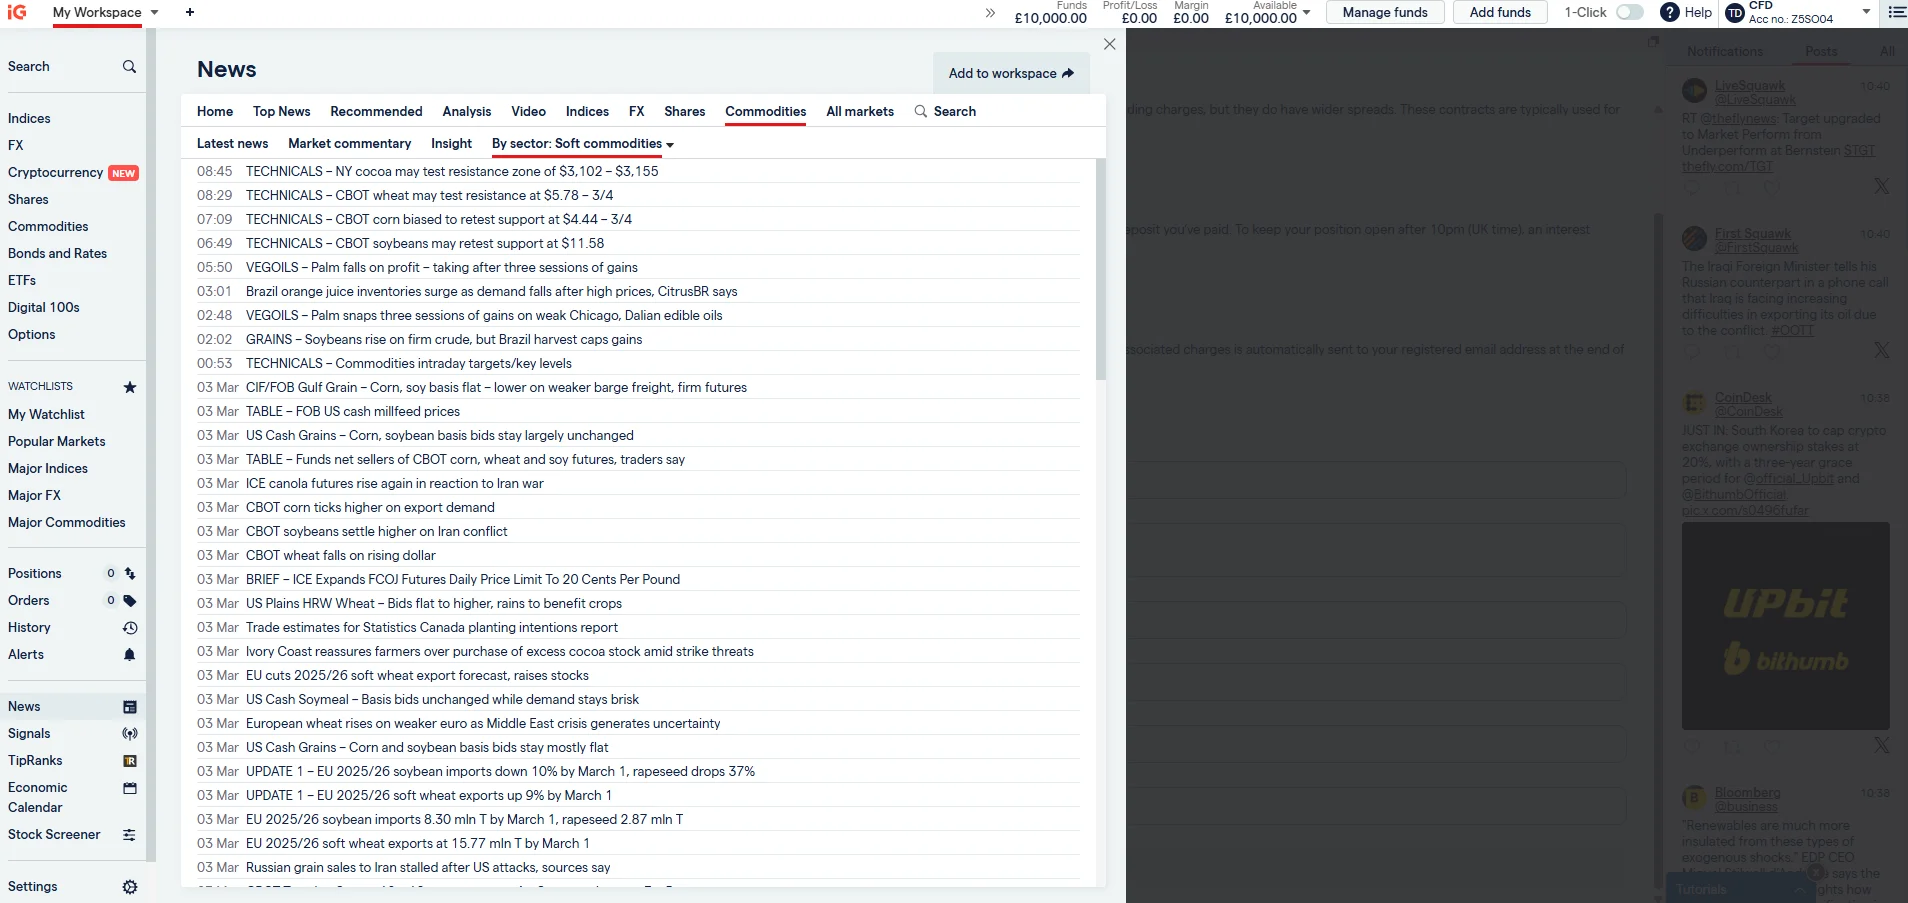Click the TipRanks icon
The height and width of the screenshot is (903, 1908).
(129, 760)
